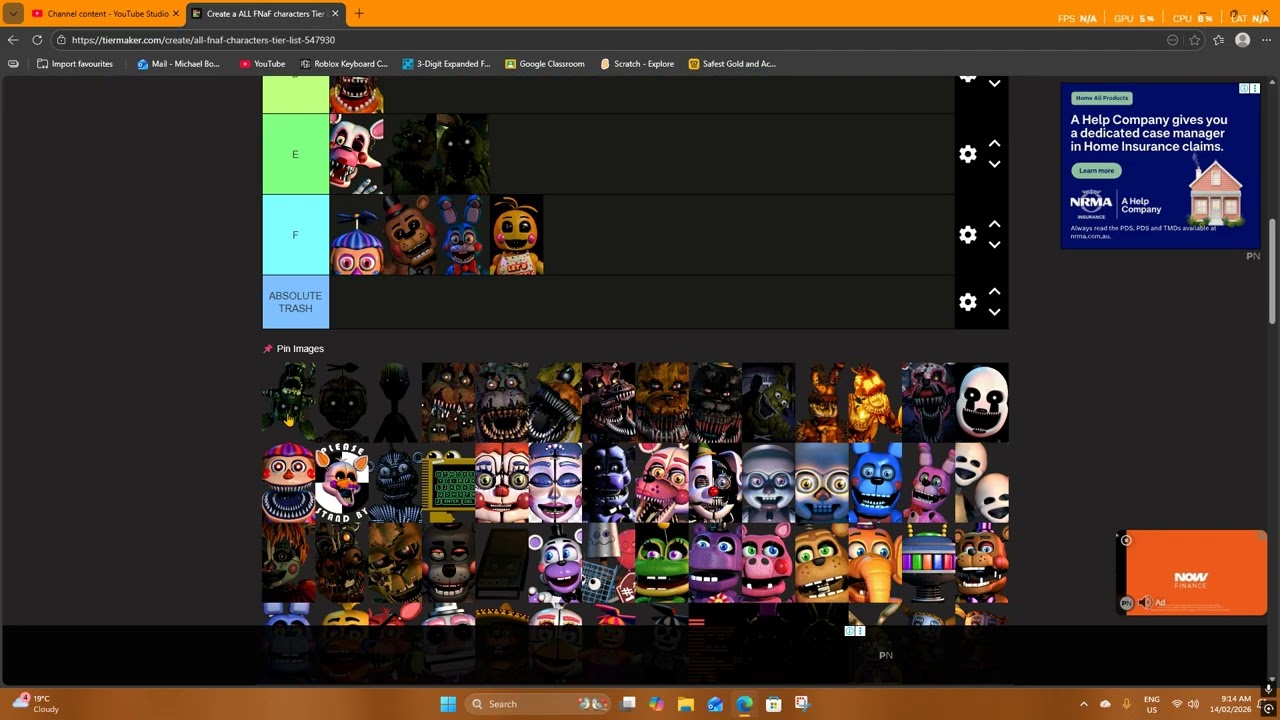Pick the blue Bon-Bon puppet image

point(875,483)
